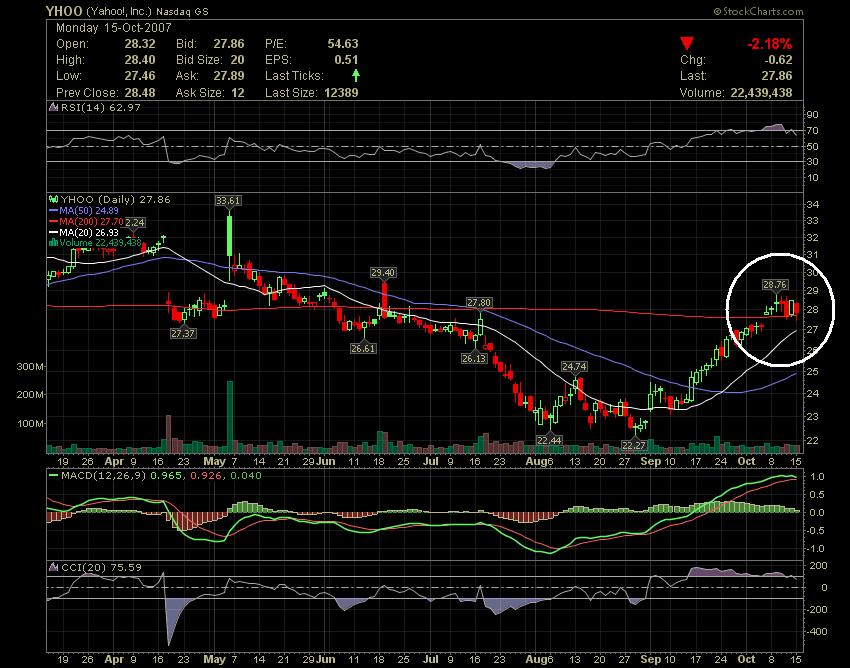Click the EPS value 0.51
This screenshot has height=668, width=850.
[x=346, y=60]
